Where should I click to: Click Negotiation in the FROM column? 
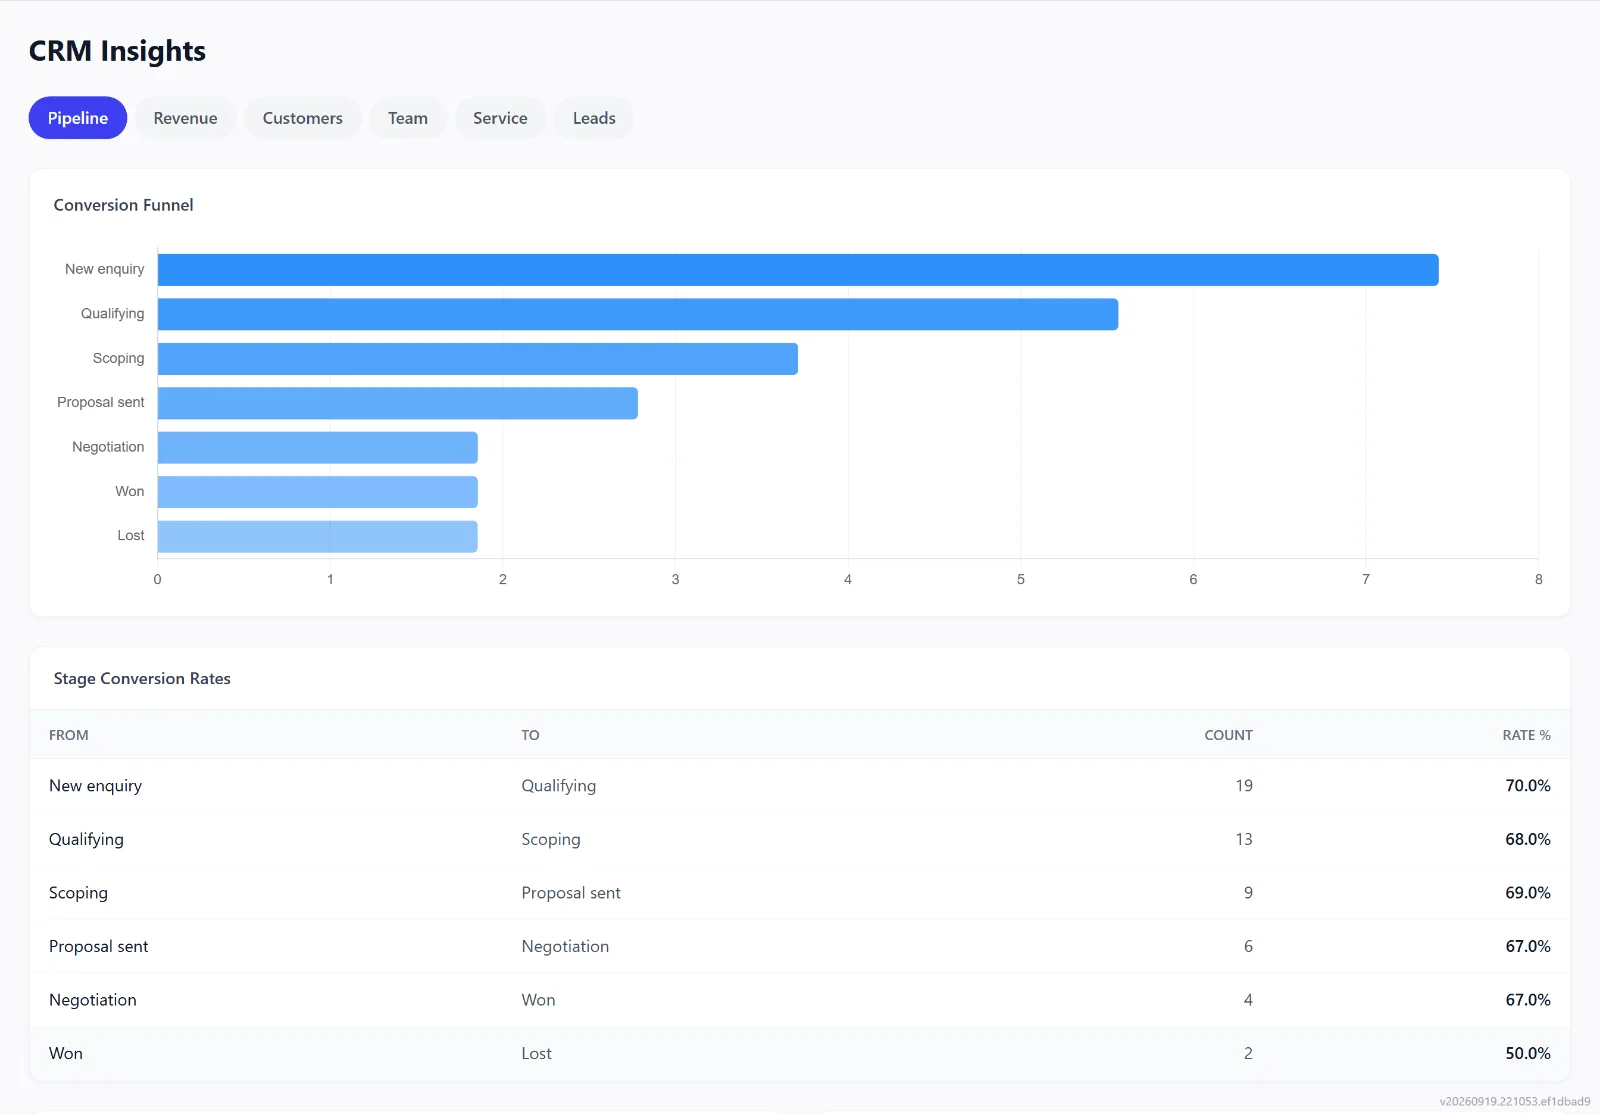point(93,1000)
